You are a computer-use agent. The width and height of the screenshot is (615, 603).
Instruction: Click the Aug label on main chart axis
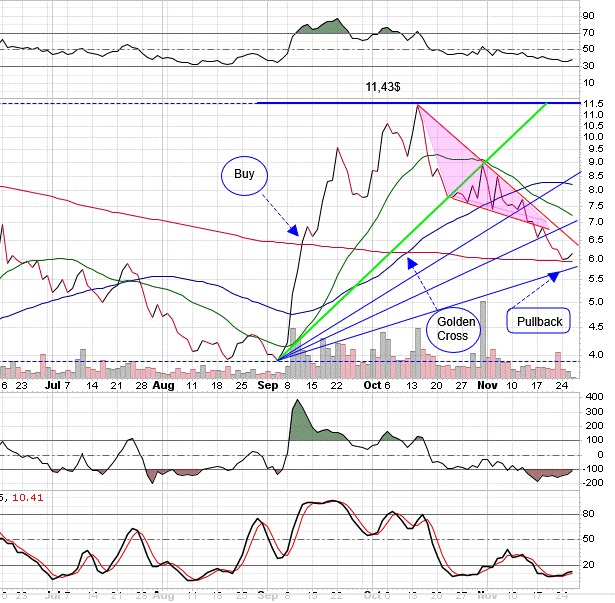(x=162, y=384)
